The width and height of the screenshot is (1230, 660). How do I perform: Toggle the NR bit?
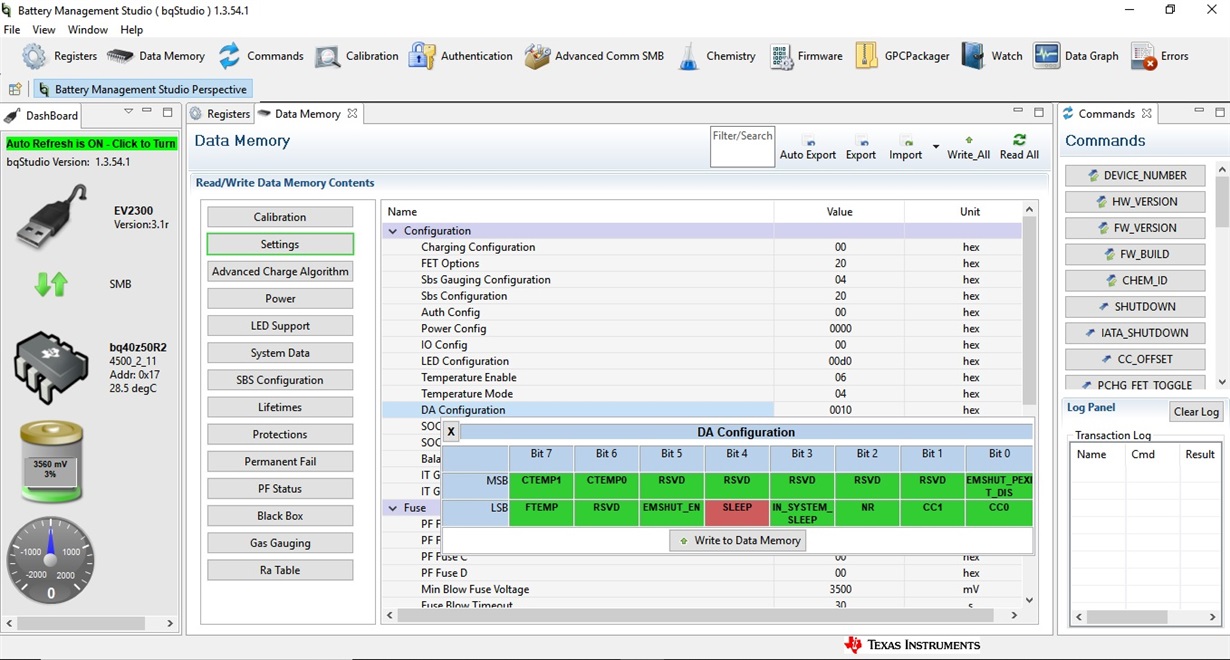point(867,513)
